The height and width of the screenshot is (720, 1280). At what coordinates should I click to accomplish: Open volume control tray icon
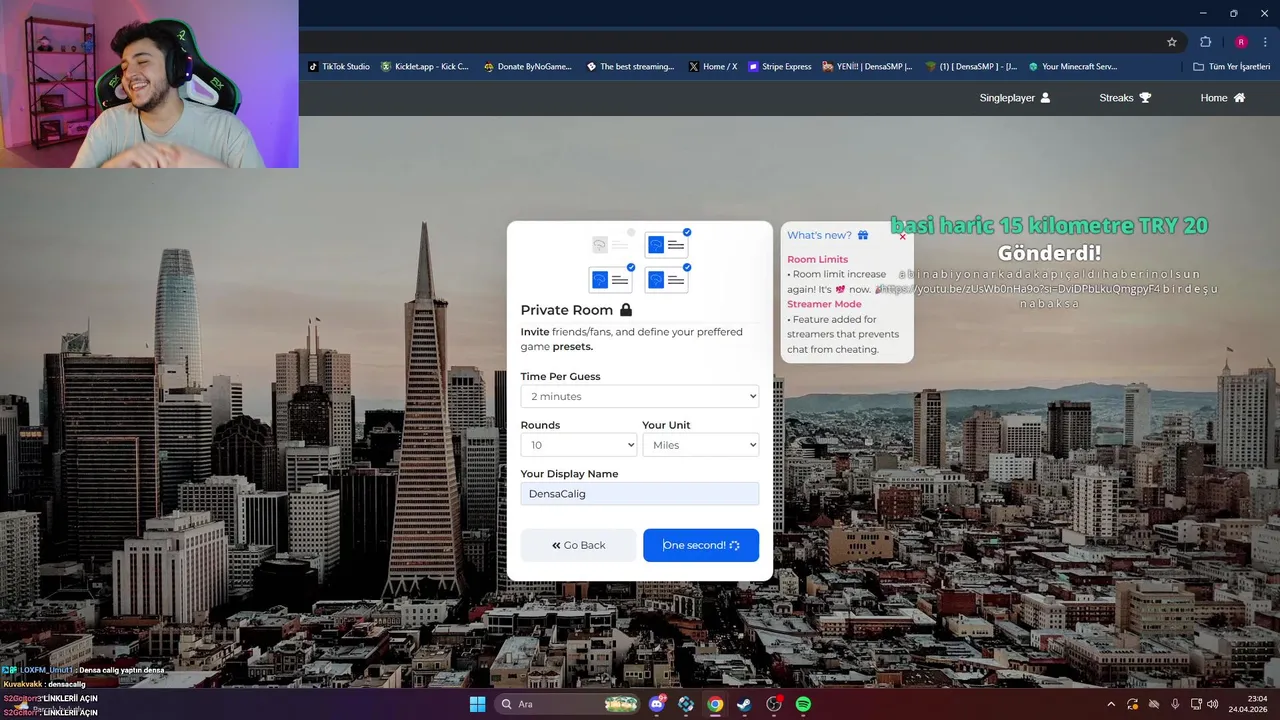(x=1213, y=704)
